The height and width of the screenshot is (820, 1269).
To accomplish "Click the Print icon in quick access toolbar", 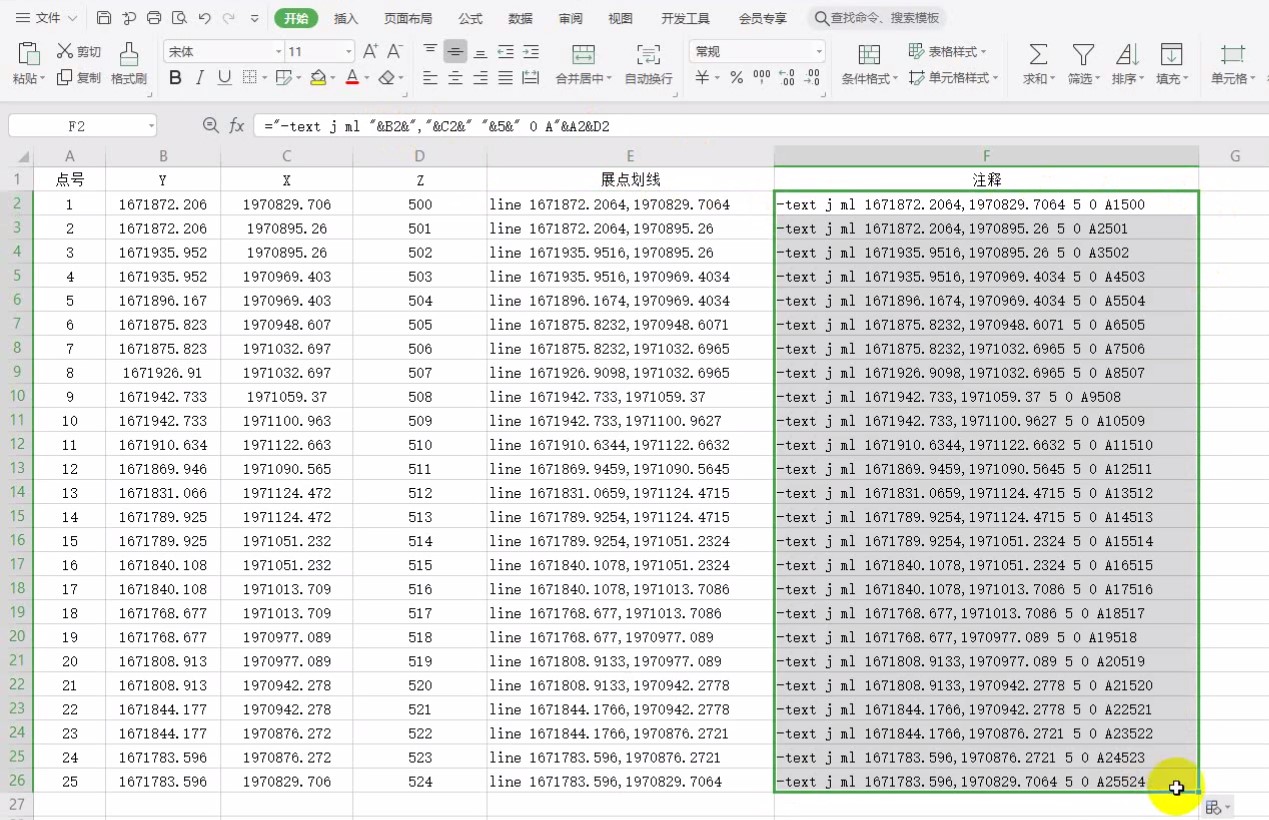I will coord(154,18).
